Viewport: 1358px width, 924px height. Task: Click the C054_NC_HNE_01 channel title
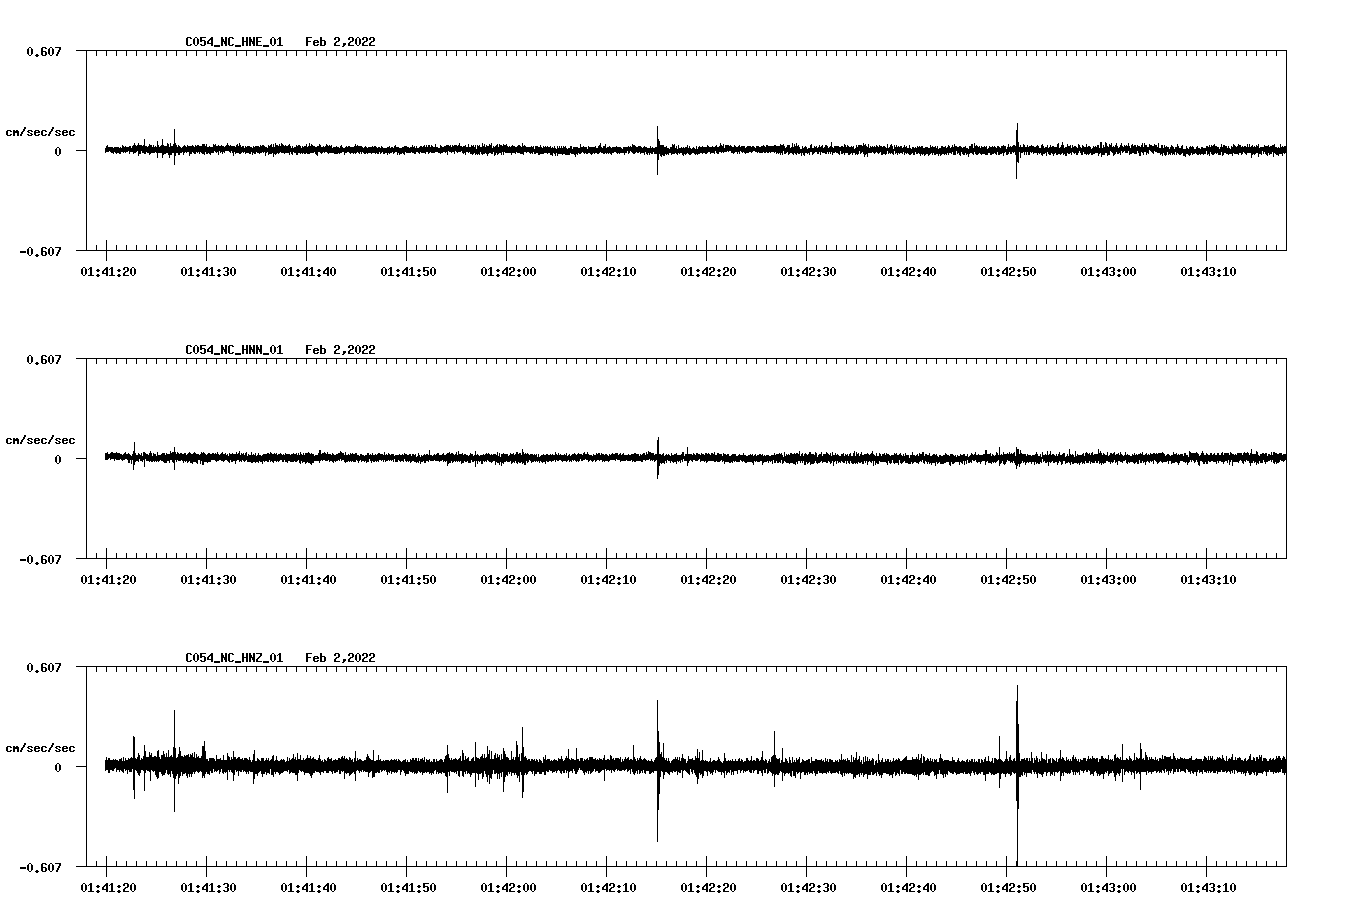[x=234, y=42]
